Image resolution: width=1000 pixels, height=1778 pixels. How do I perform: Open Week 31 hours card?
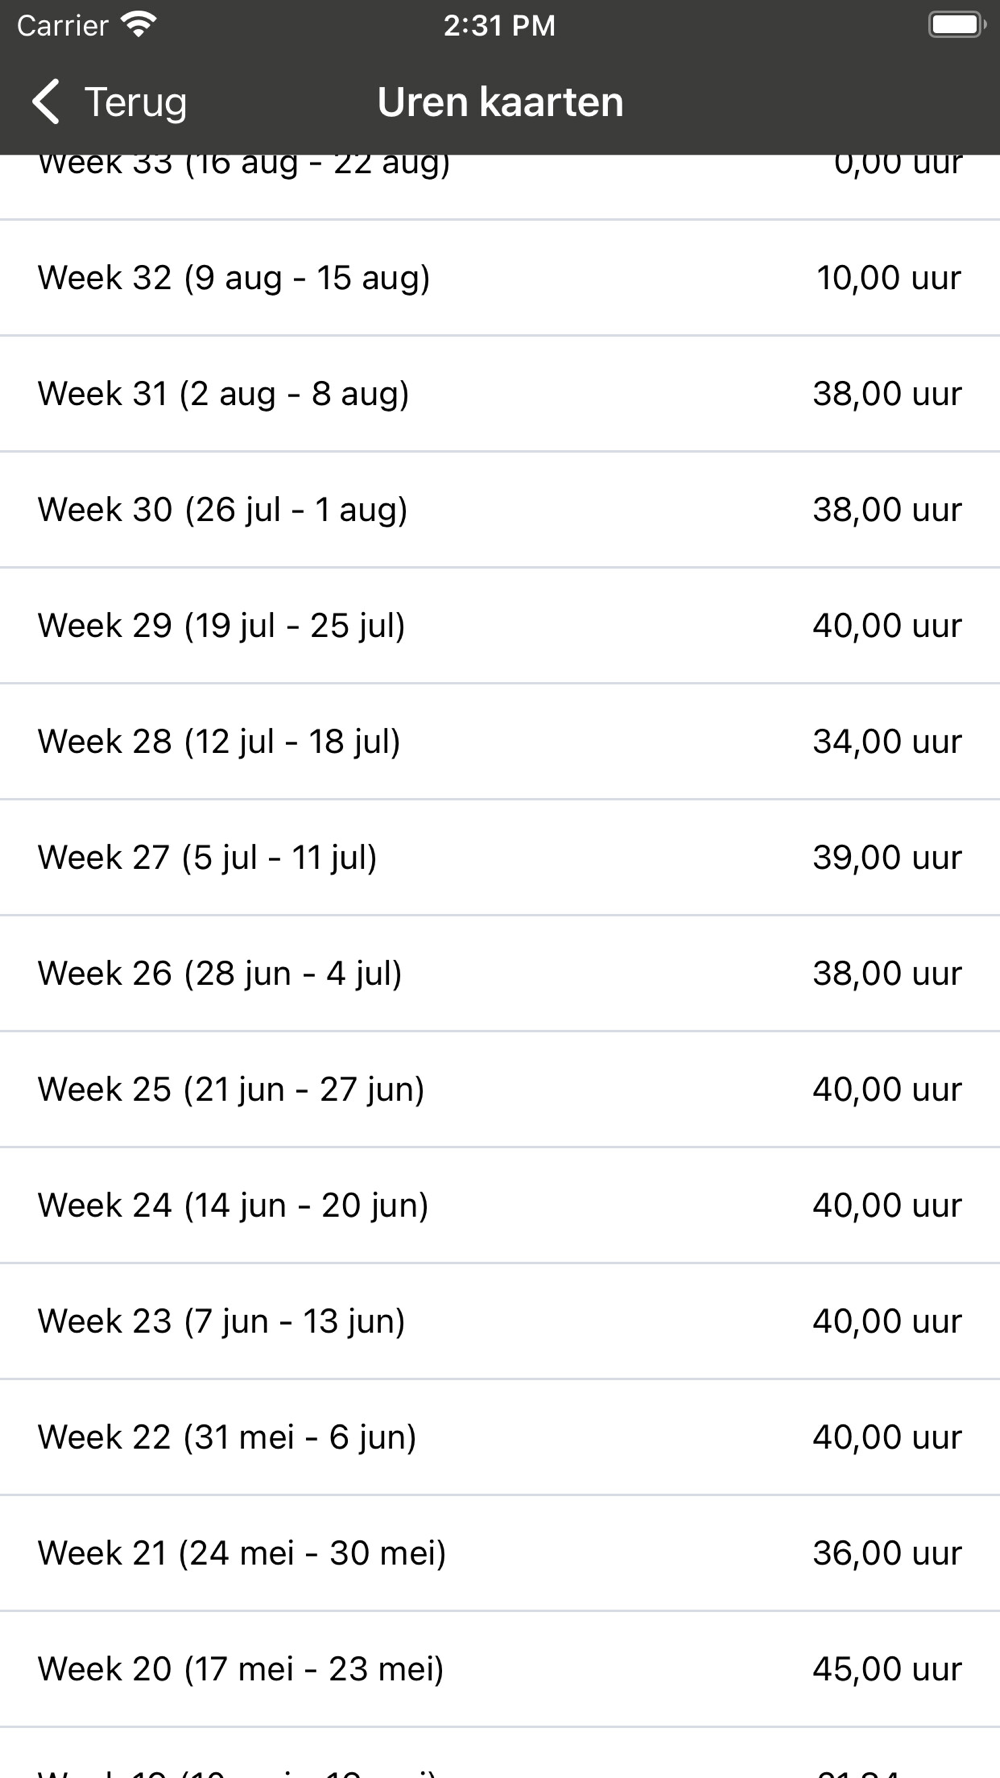pyautogui.click(x=500, y=394)
